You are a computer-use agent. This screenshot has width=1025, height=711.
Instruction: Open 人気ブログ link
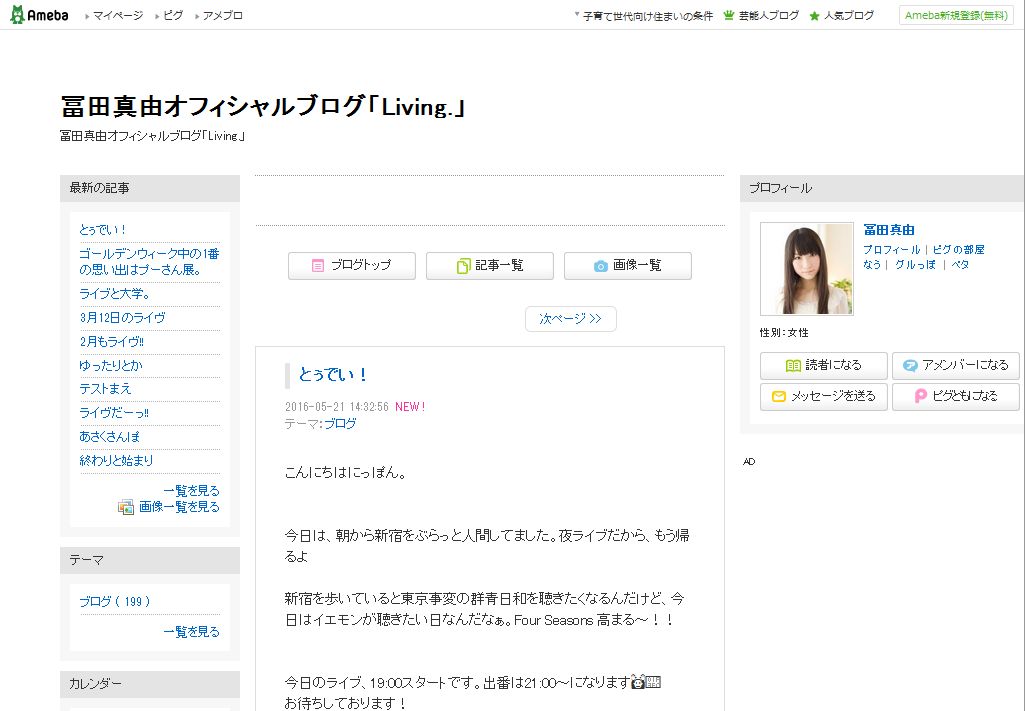(x=849, y=16)
